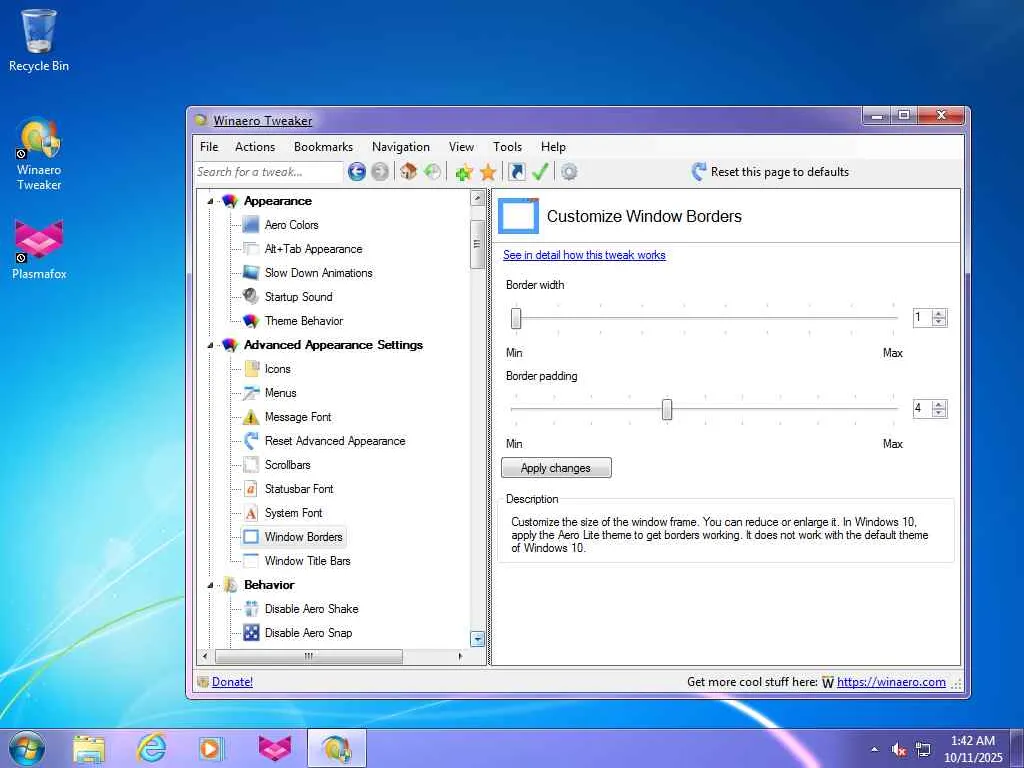
Task: Open the File menu
Action: click(209, 147)
